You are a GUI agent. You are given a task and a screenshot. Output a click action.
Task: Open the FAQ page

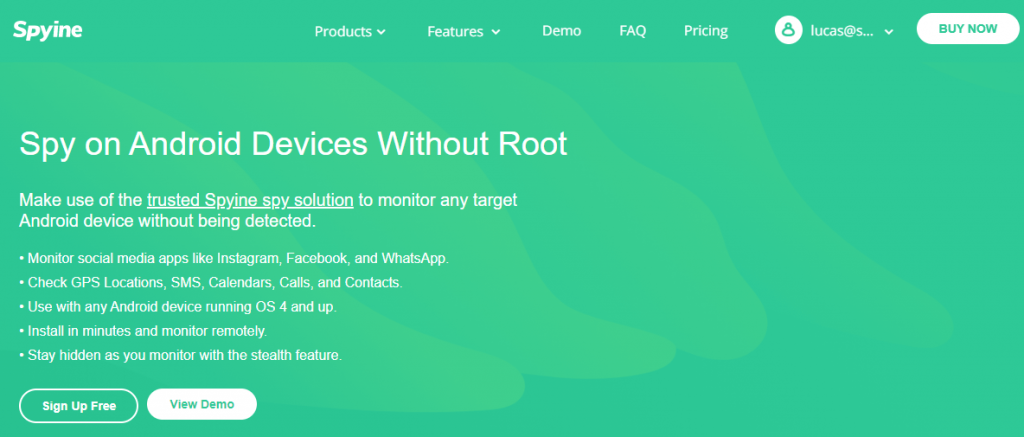point(632,31)
